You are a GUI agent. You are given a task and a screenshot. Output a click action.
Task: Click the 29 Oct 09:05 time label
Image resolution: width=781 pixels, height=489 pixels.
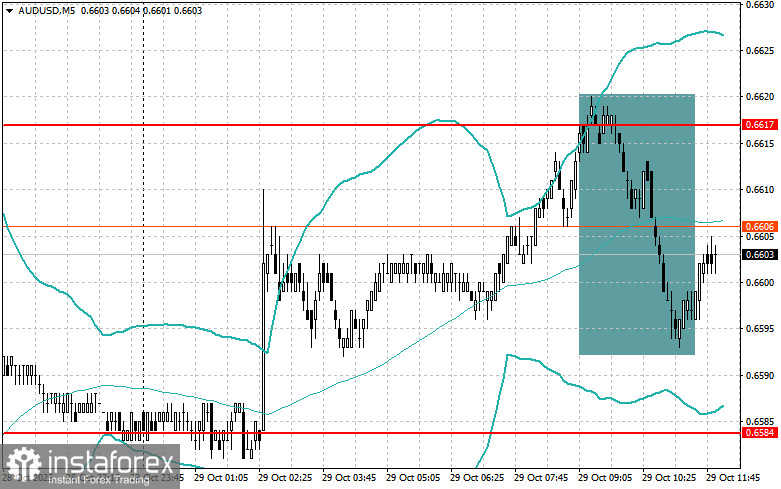tap(605, 478)
